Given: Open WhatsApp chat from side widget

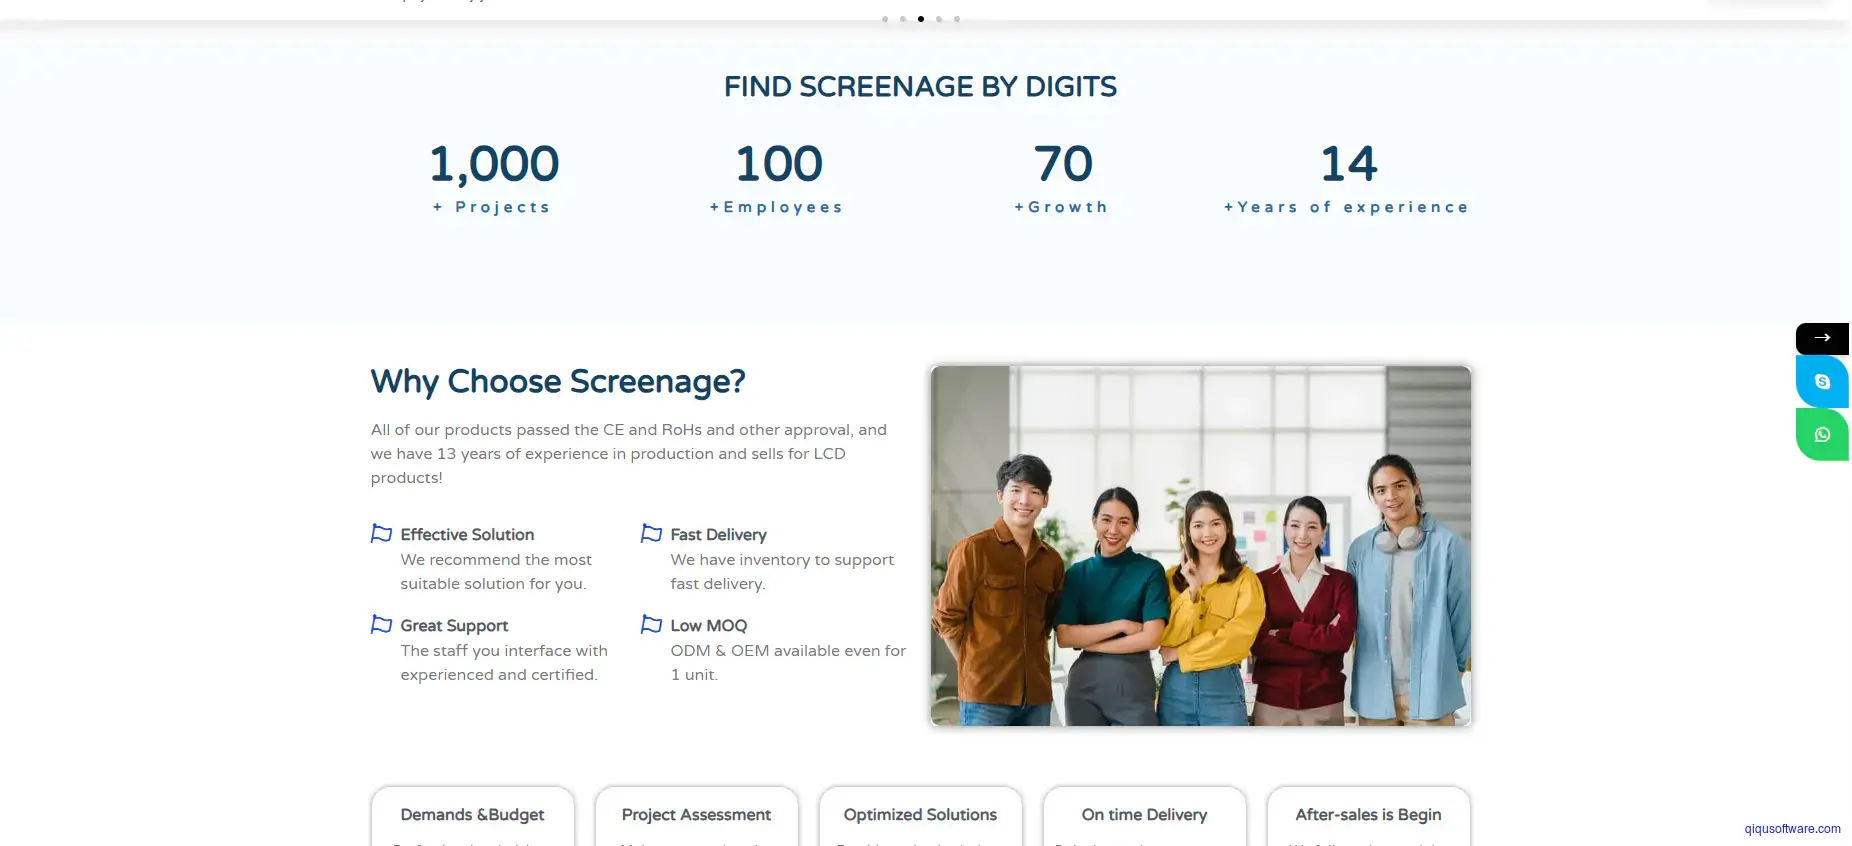Looking at the screenshot, I should tap(1822, 434).
